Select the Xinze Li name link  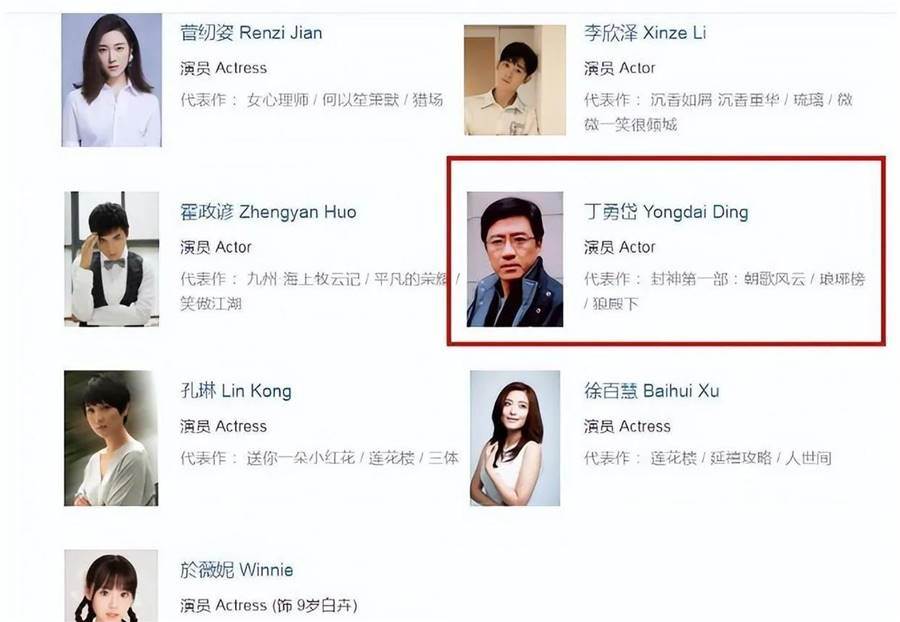coord(645,33)
